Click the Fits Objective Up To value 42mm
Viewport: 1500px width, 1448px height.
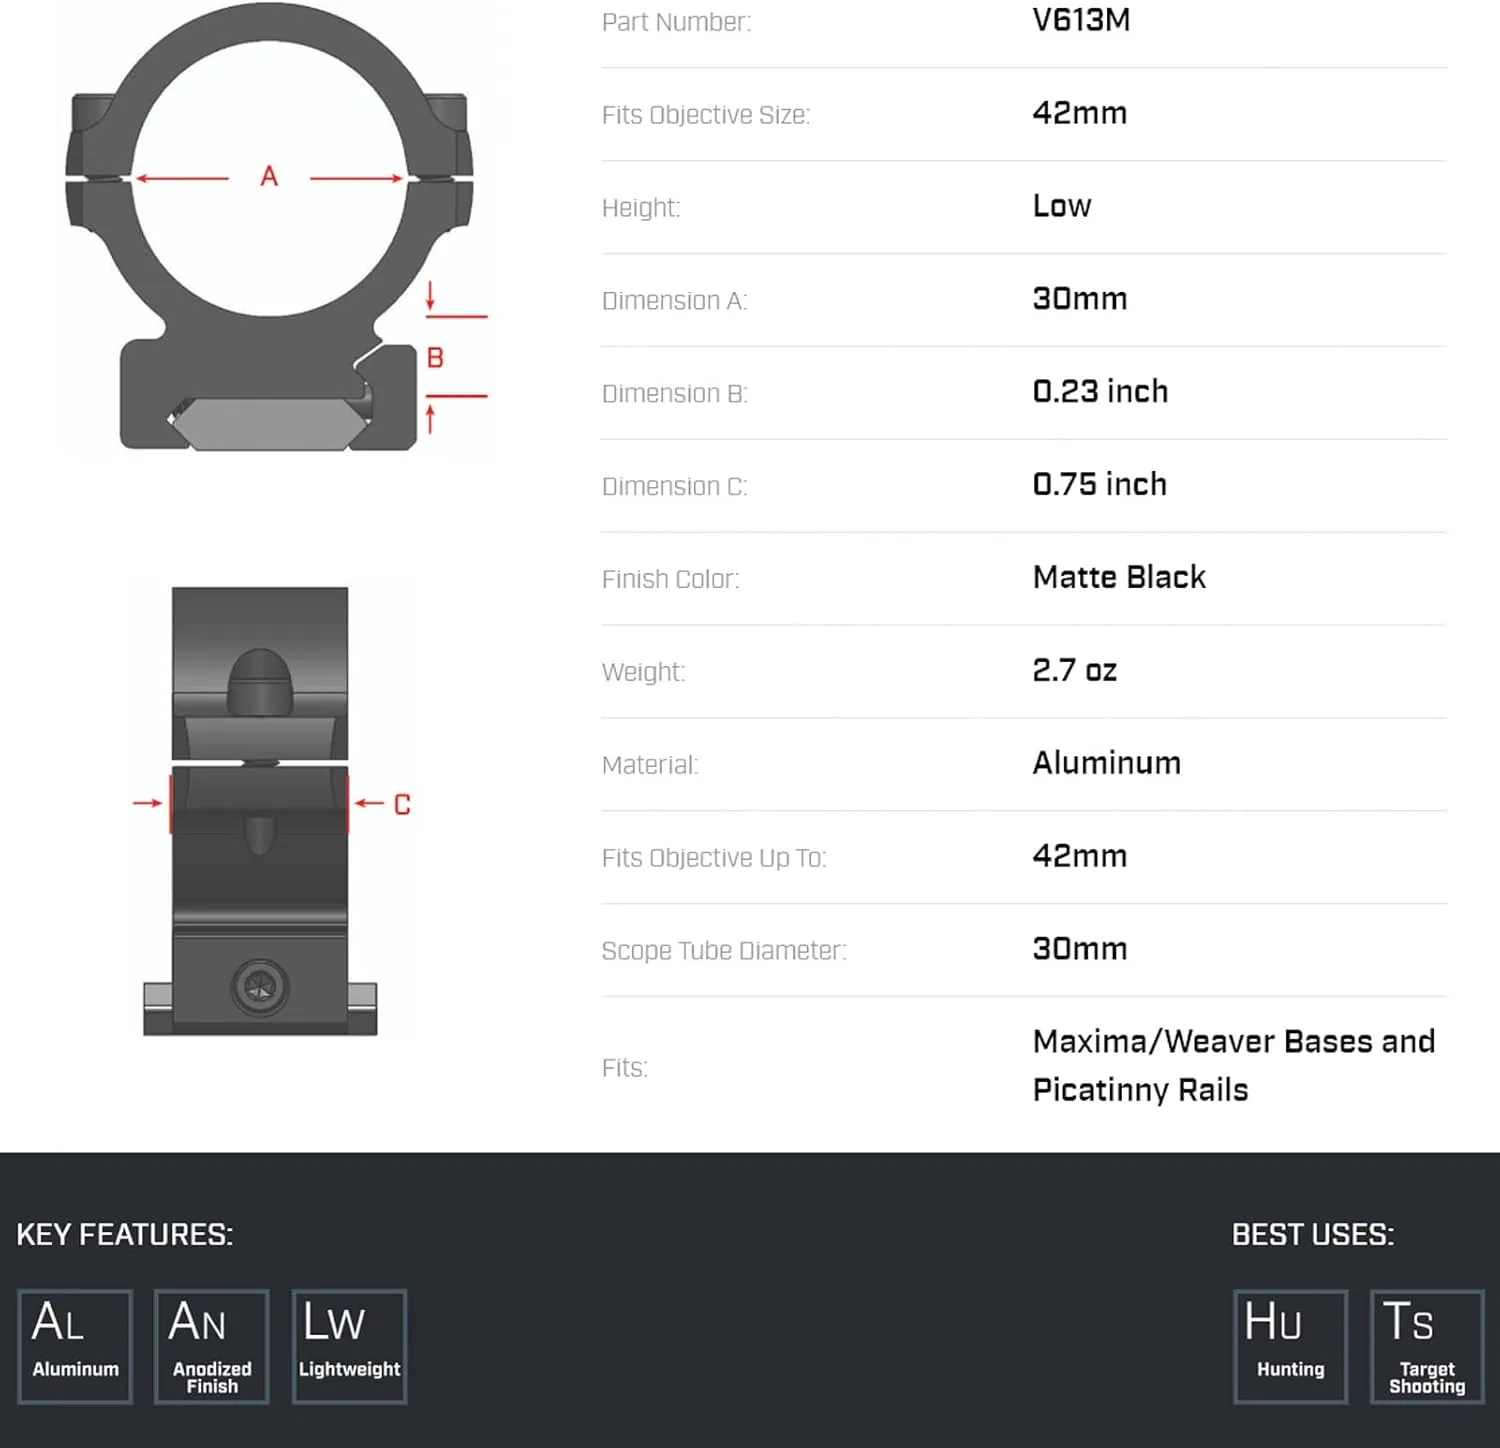pos(1080,857)
